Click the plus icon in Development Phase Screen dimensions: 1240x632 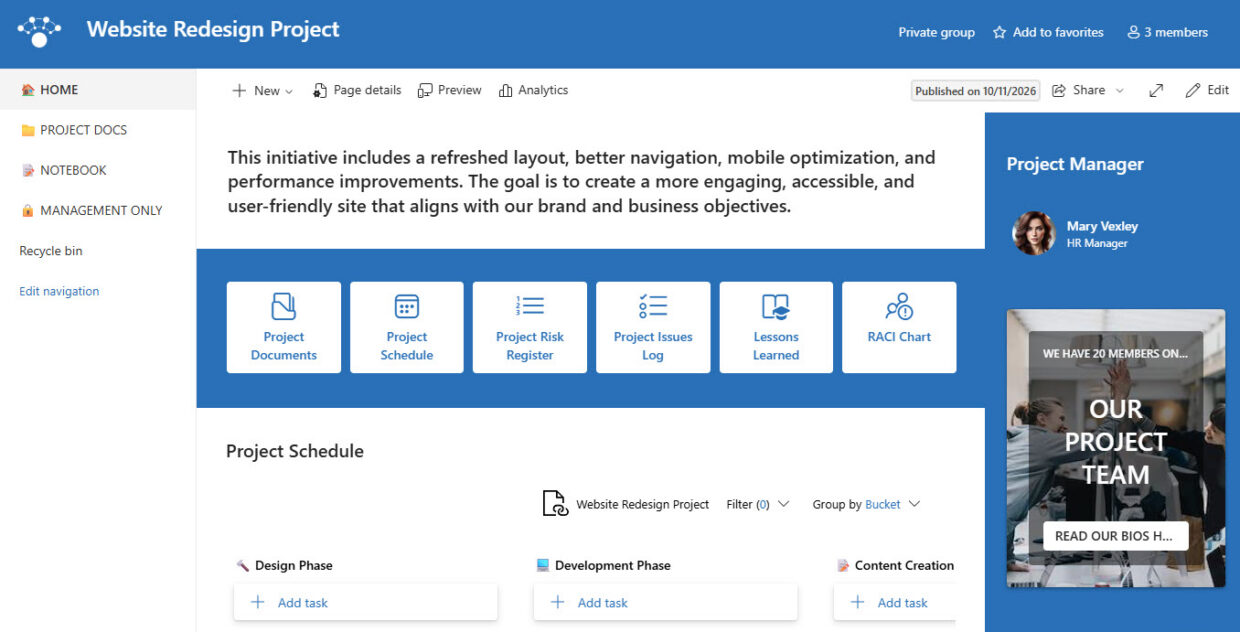(558, 602)
